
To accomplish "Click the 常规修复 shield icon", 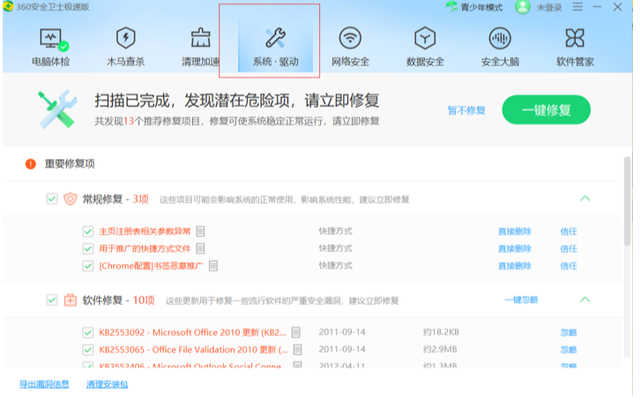I will (x=70, y=199).
